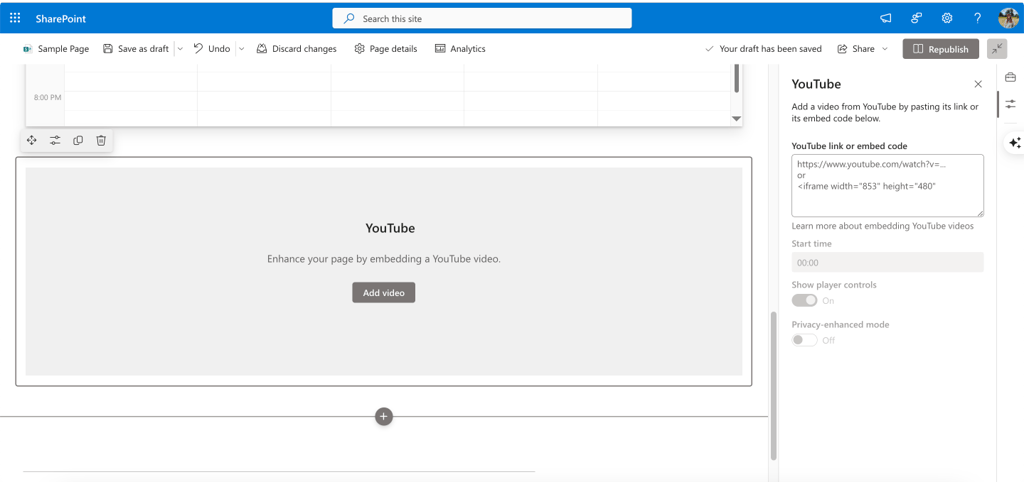Click the Add video button
This screenshot has height=482, width=1024.
(x=383, y=293)
